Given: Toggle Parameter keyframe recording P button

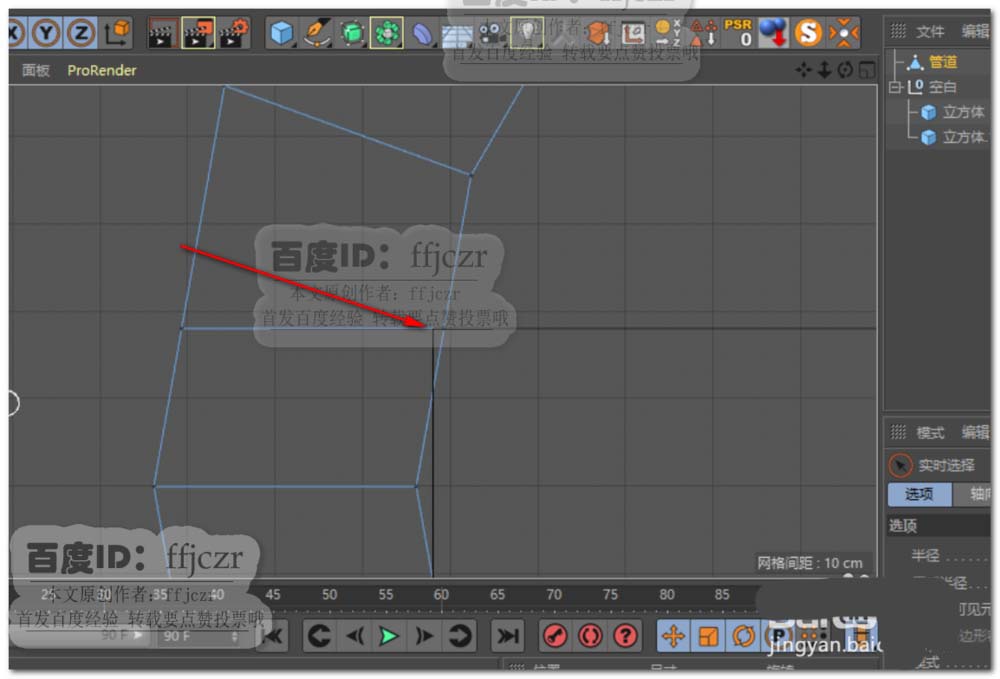Looking at the screenshot, I should click(x=779, y=636).
